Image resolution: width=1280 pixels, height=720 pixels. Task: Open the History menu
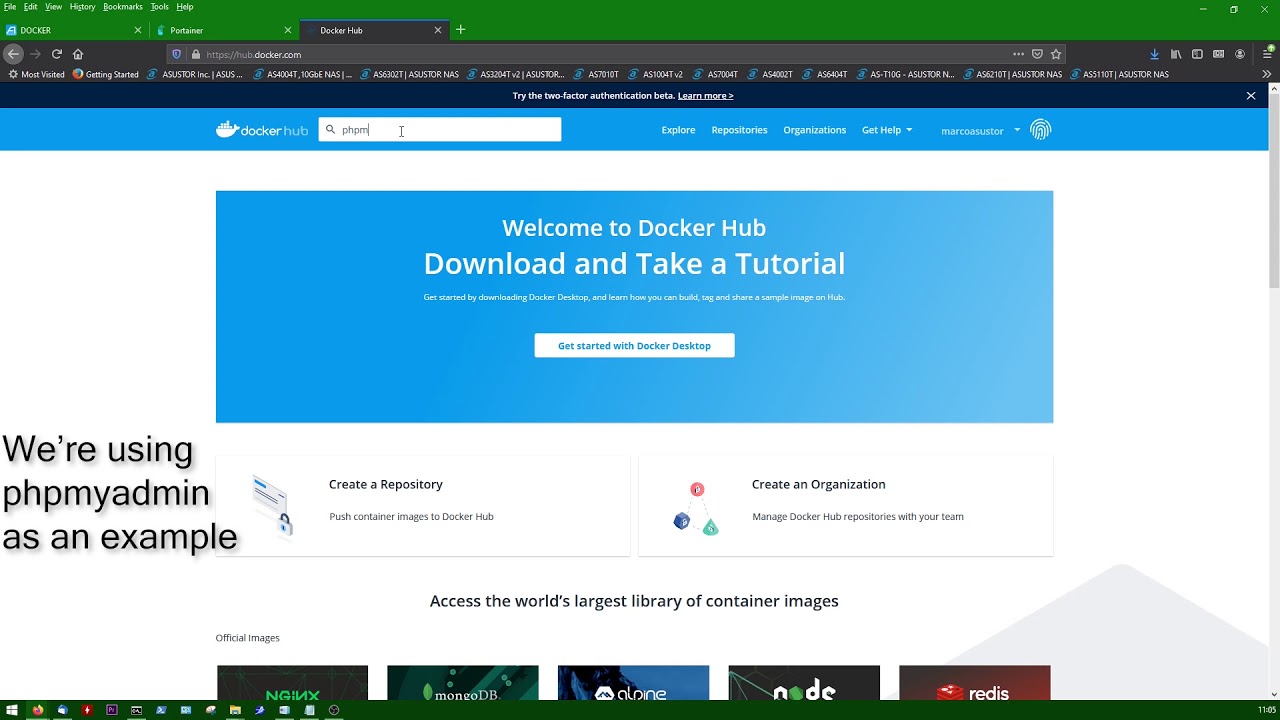click(82, 7)
